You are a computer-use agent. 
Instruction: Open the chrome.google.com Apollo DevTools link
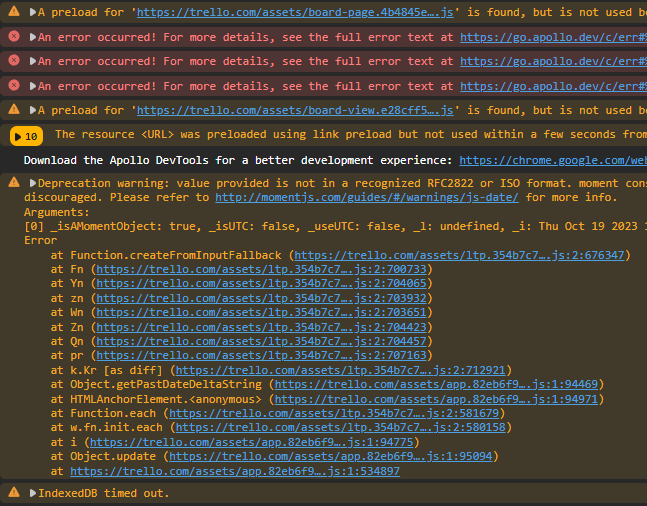(553, 160)
